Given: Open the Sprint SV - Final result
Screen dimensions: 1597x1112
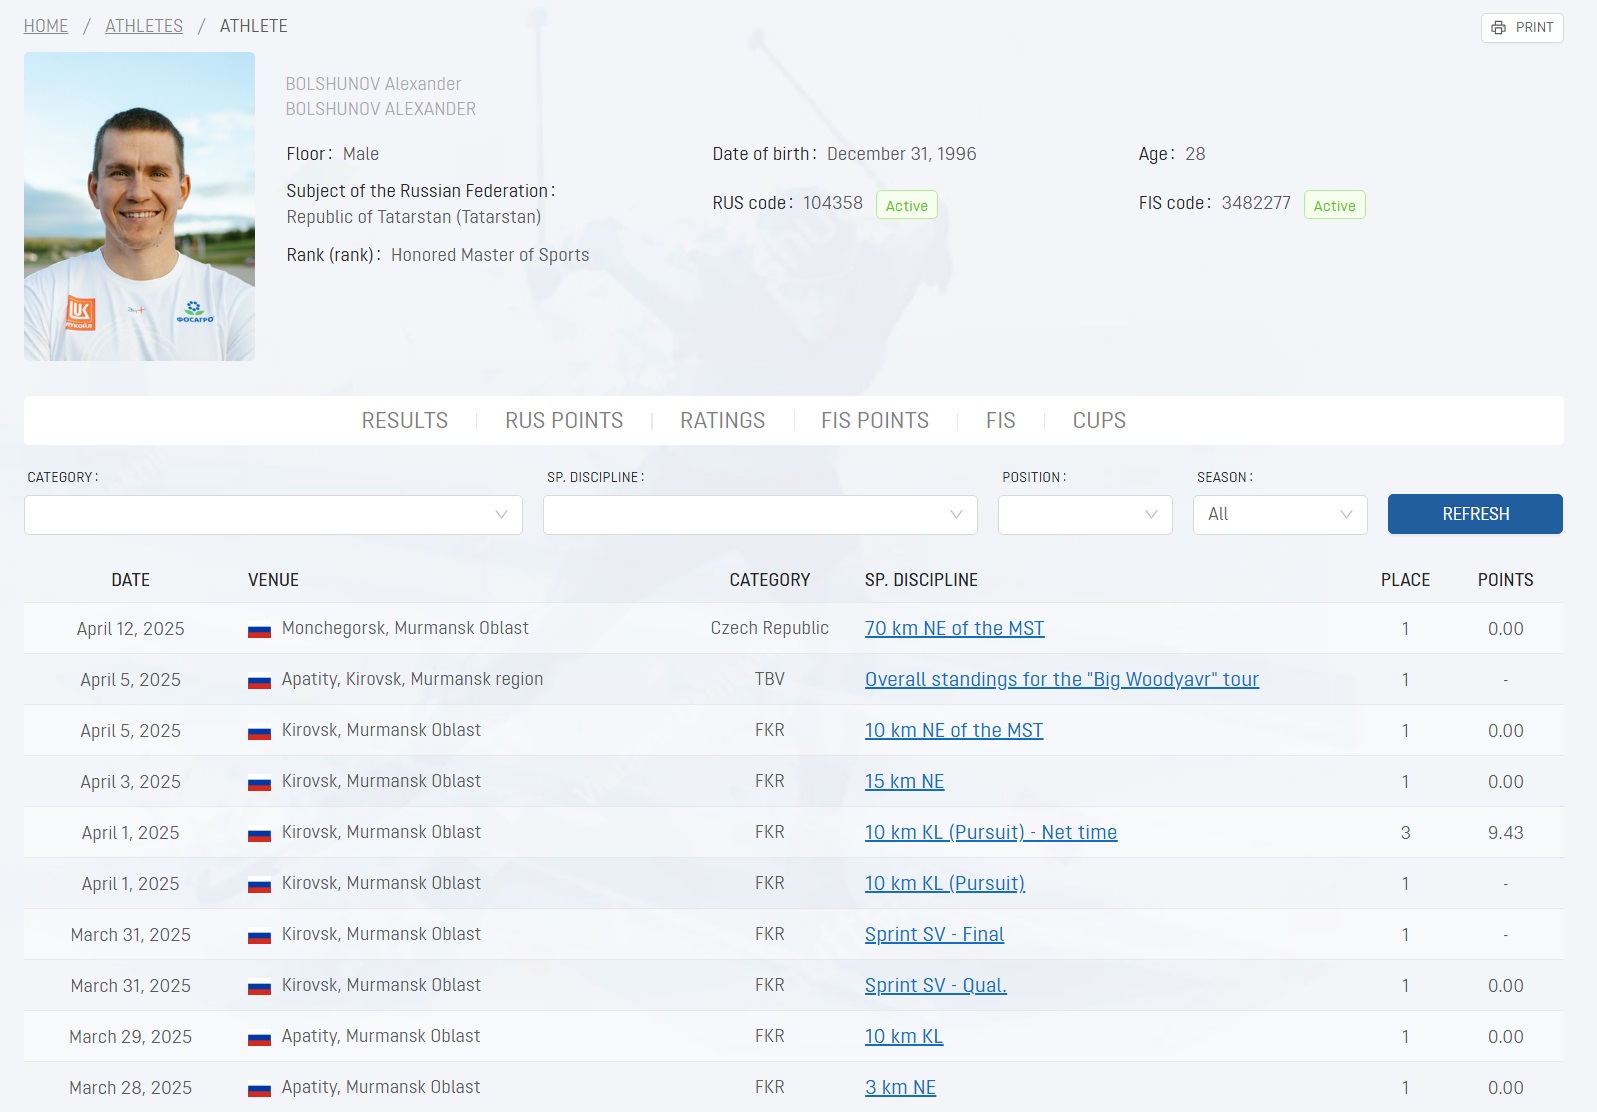Looking at the screenshot, I should (x=934, y=935).
